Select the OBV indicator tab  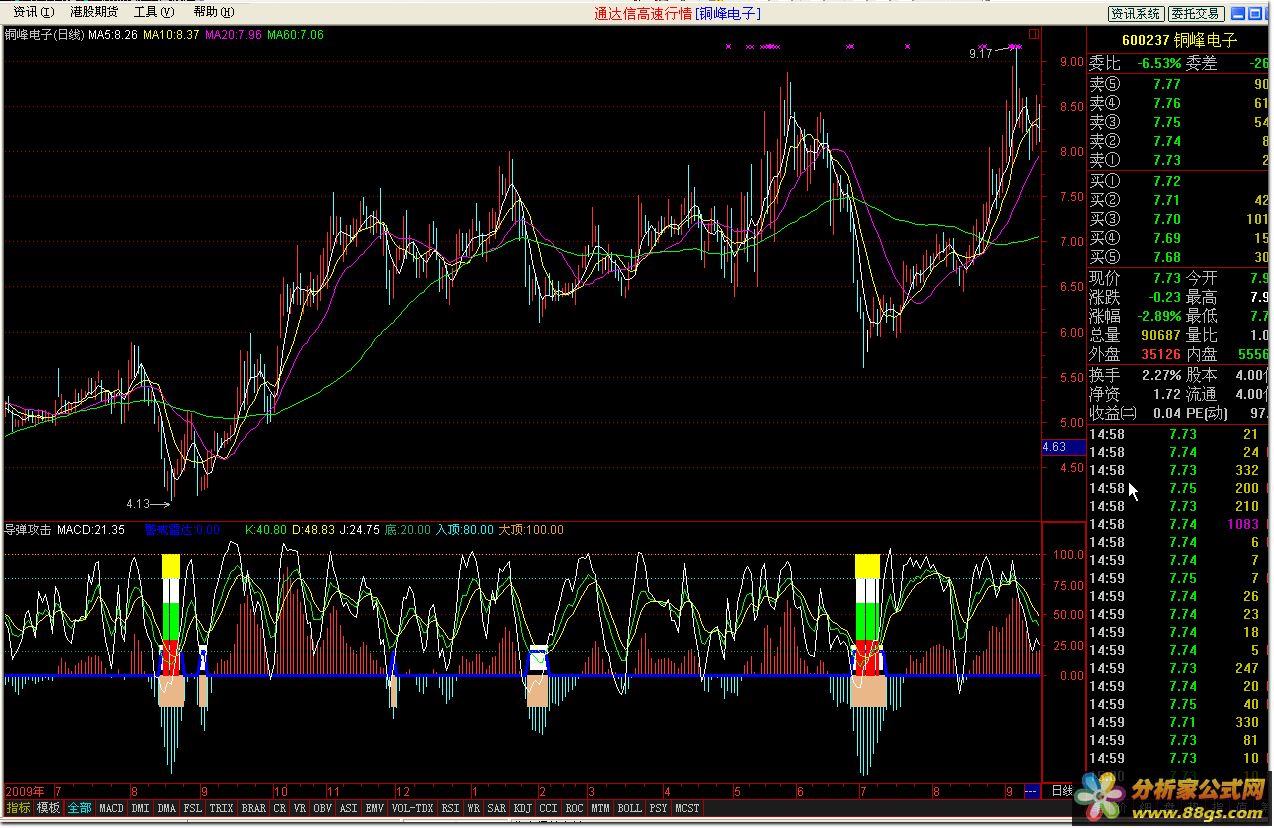(323, 808)
